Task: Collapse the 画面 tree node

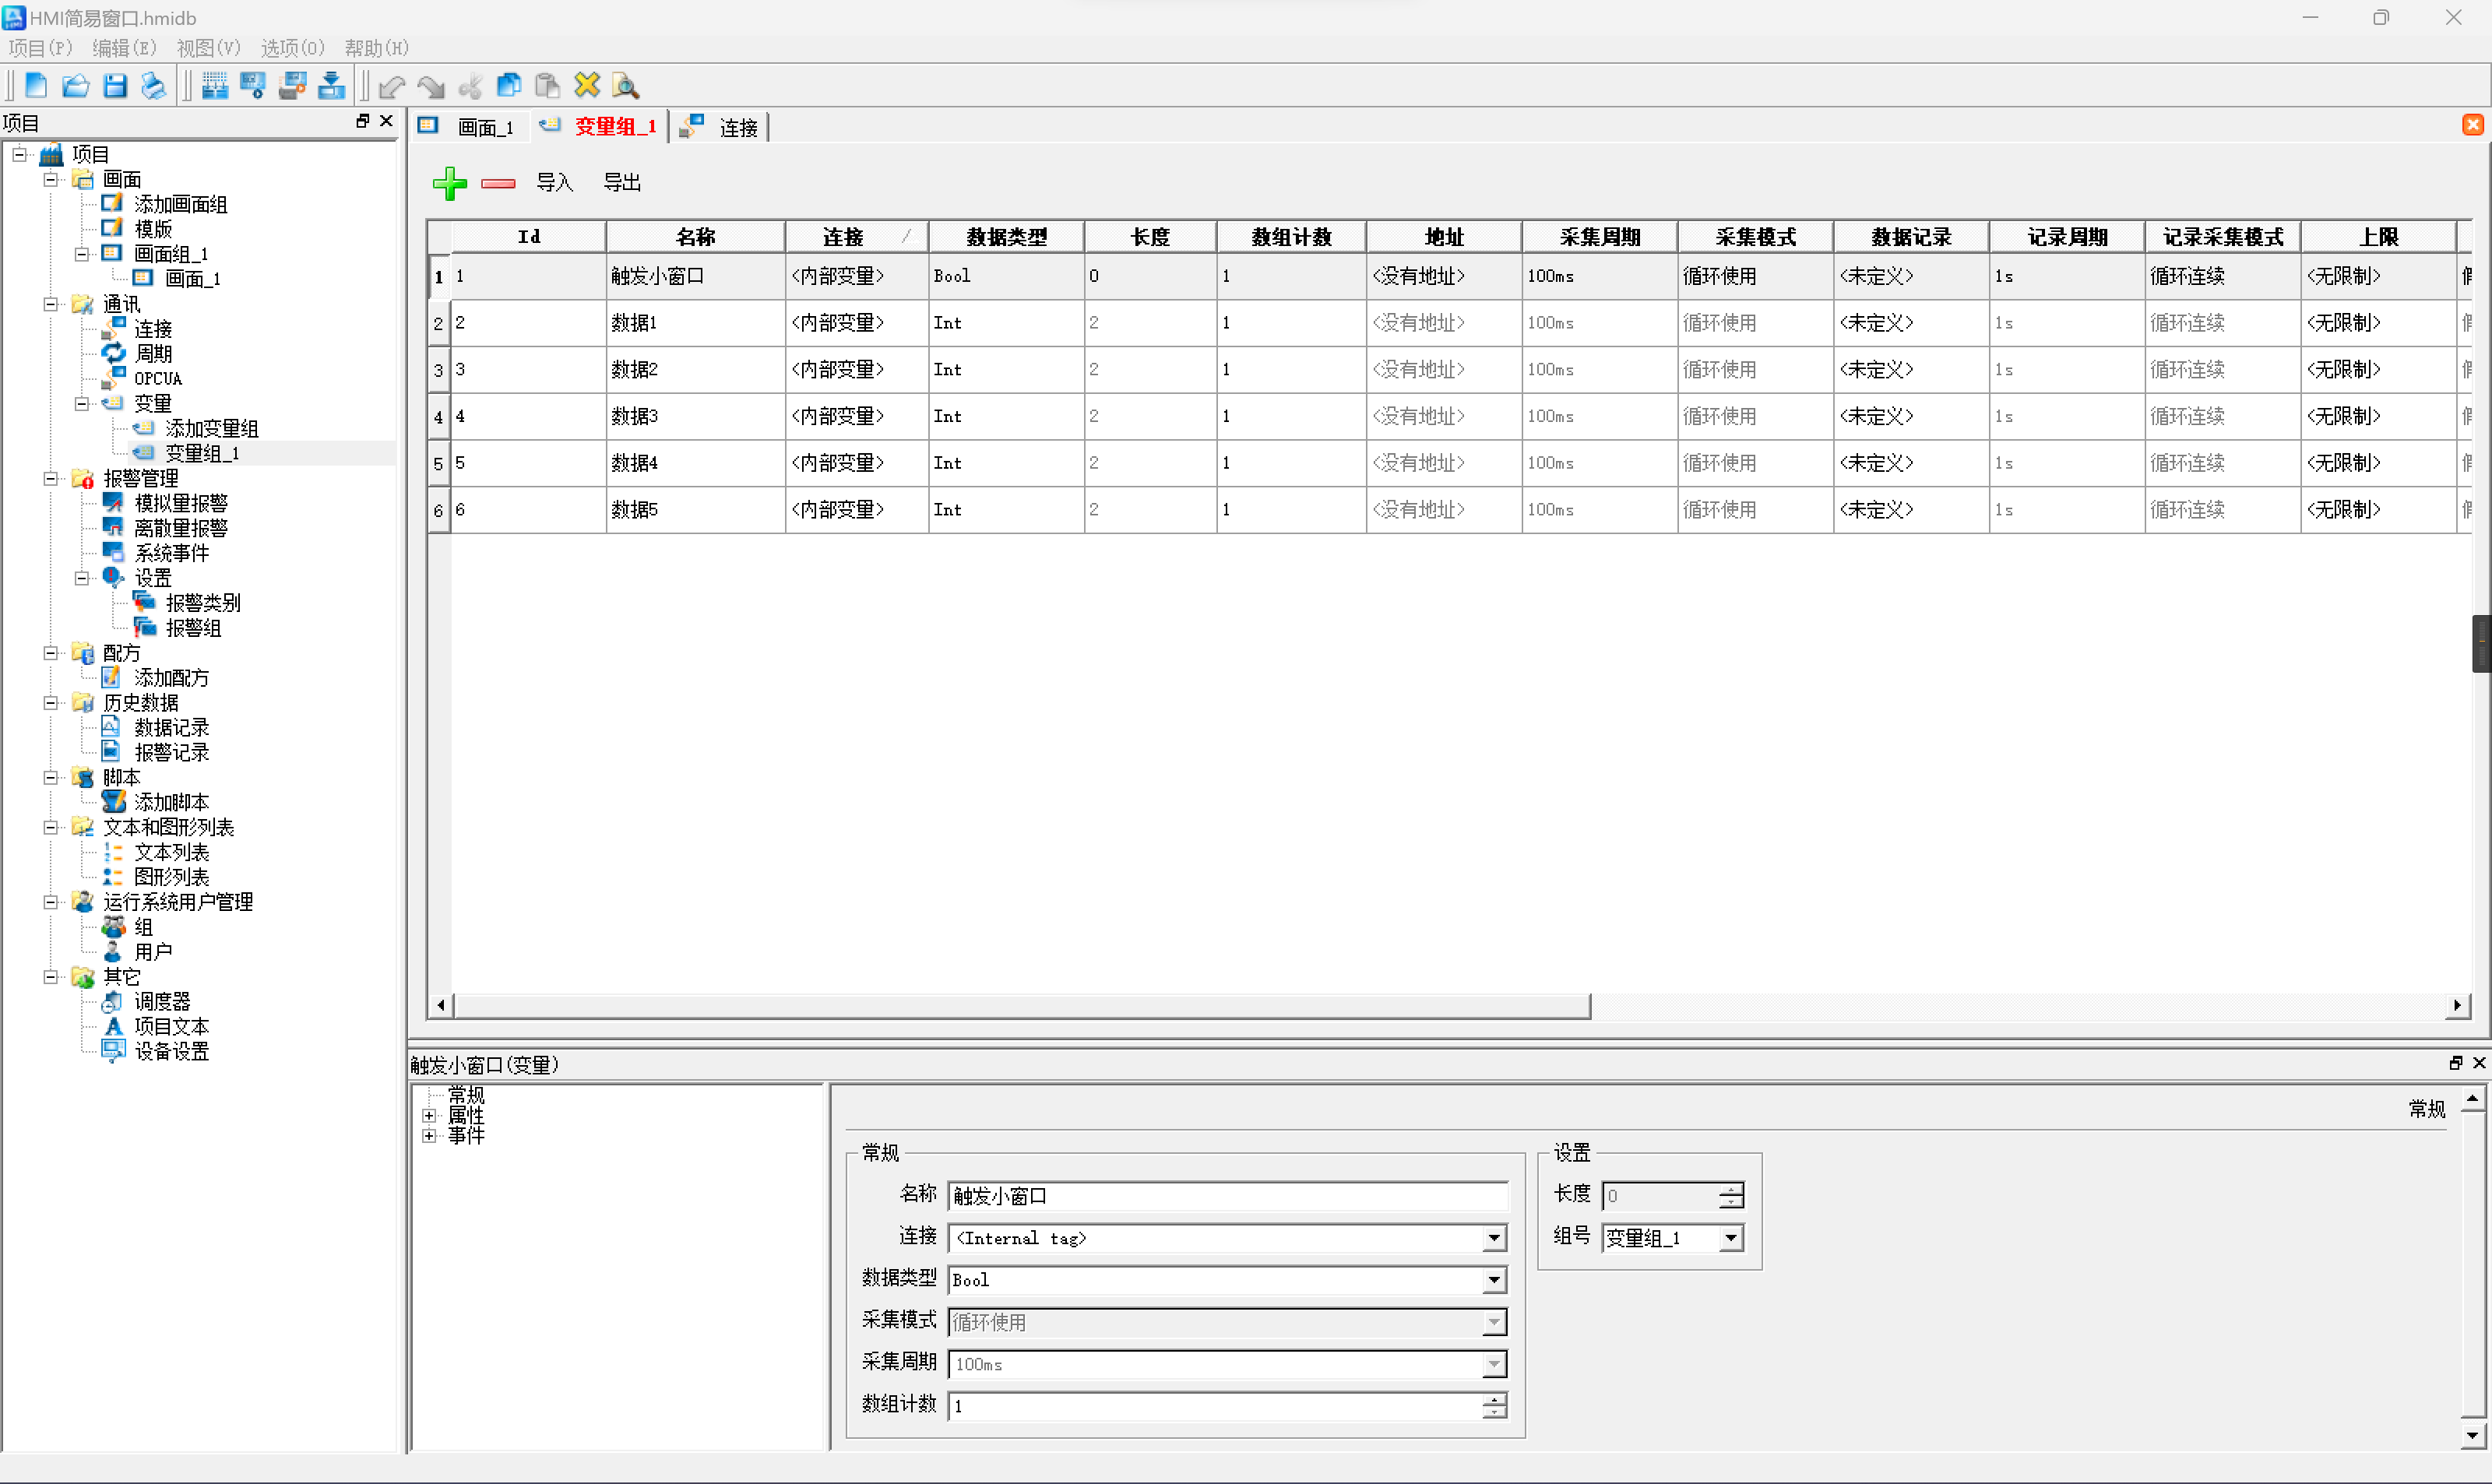Action: coord(51,180)
